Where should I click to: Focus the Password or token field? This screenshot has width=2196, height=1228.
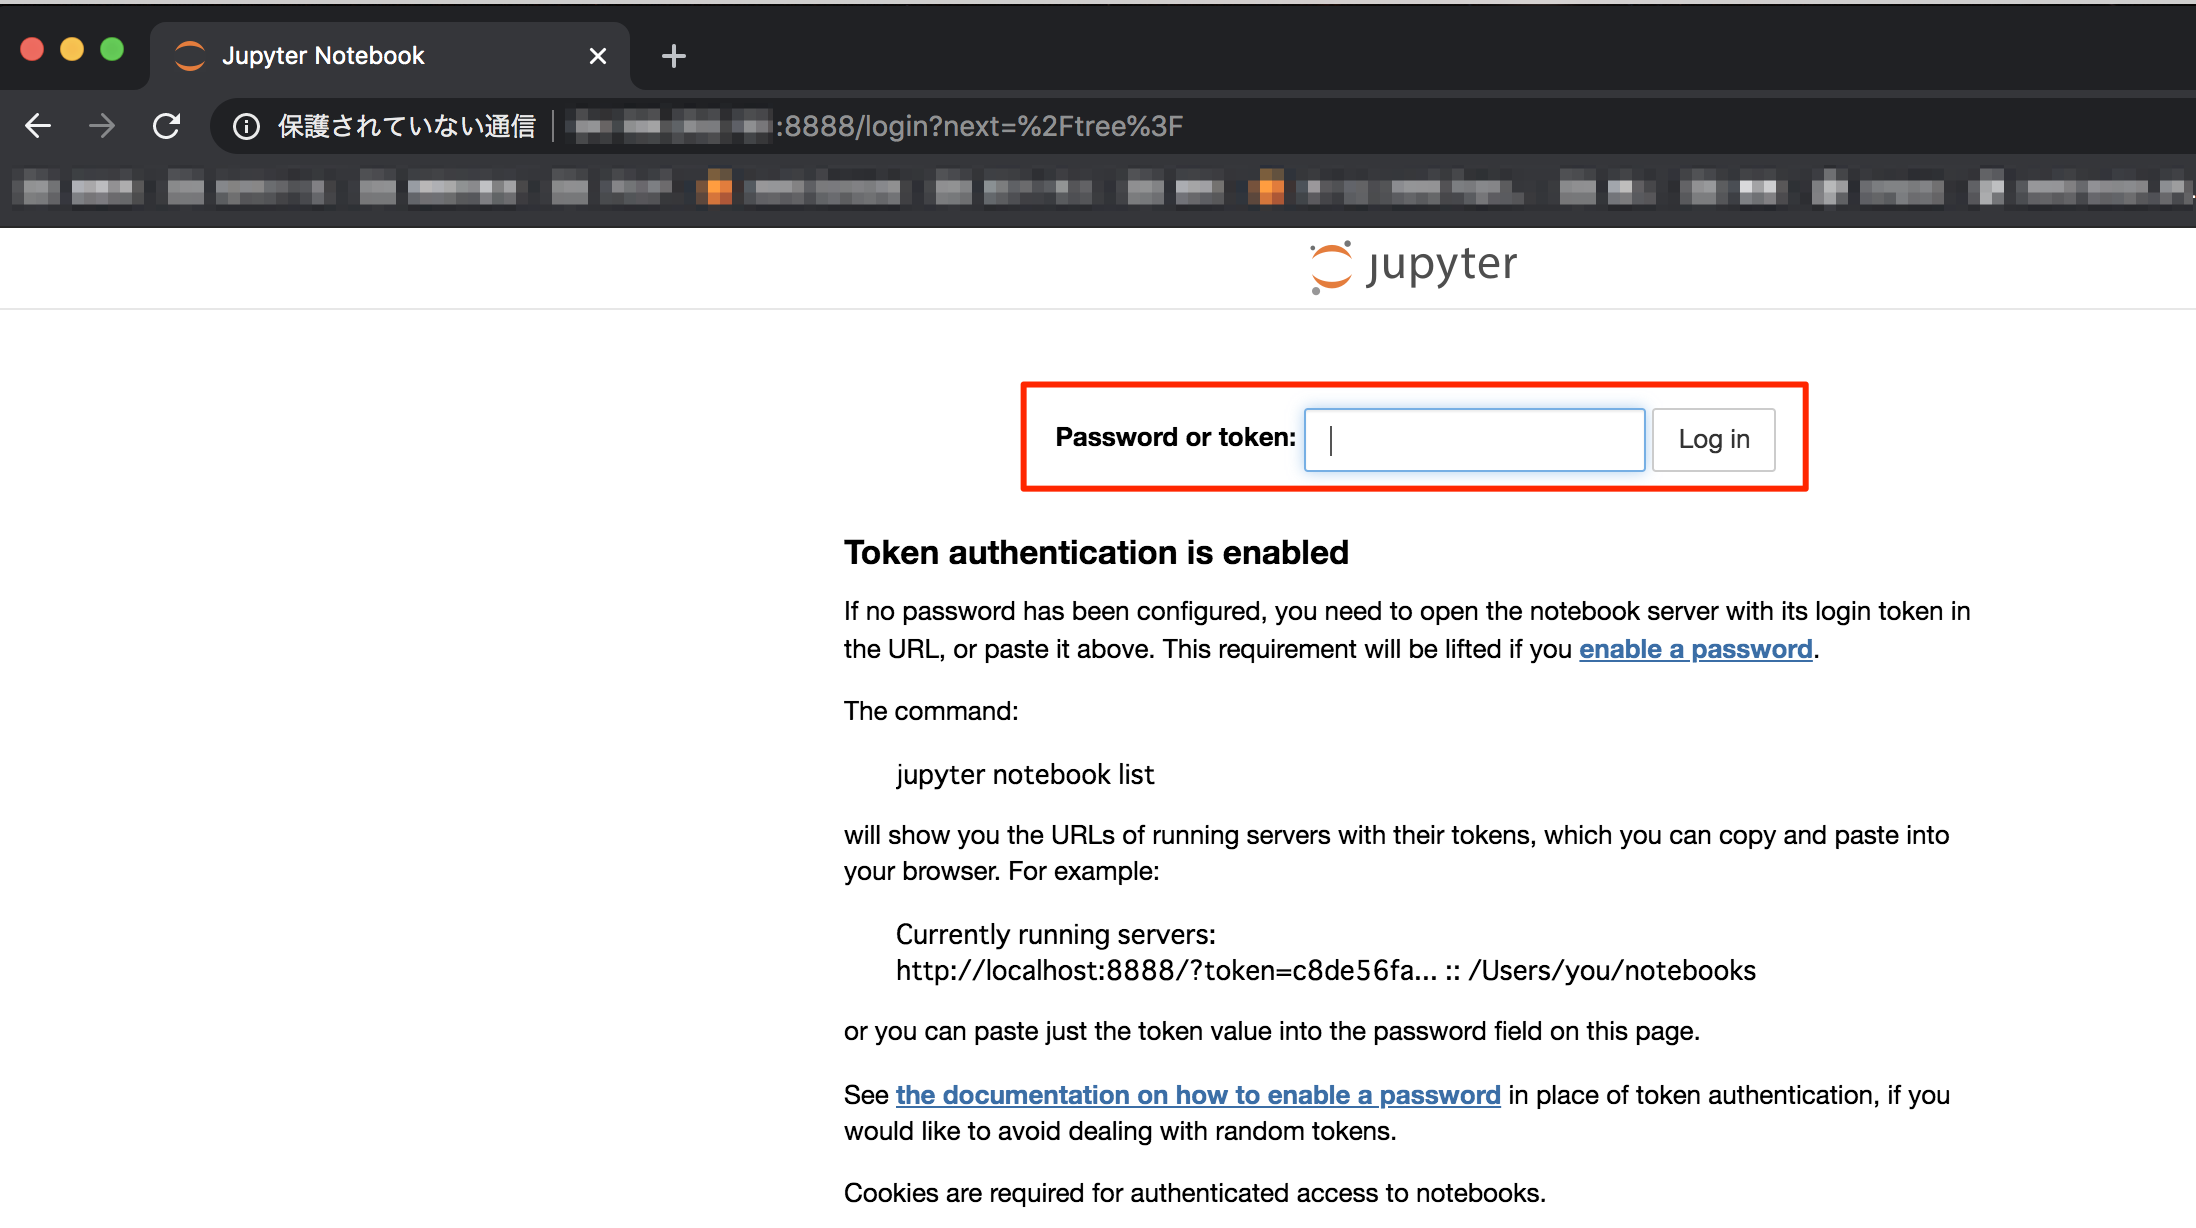click(1475, 439)
